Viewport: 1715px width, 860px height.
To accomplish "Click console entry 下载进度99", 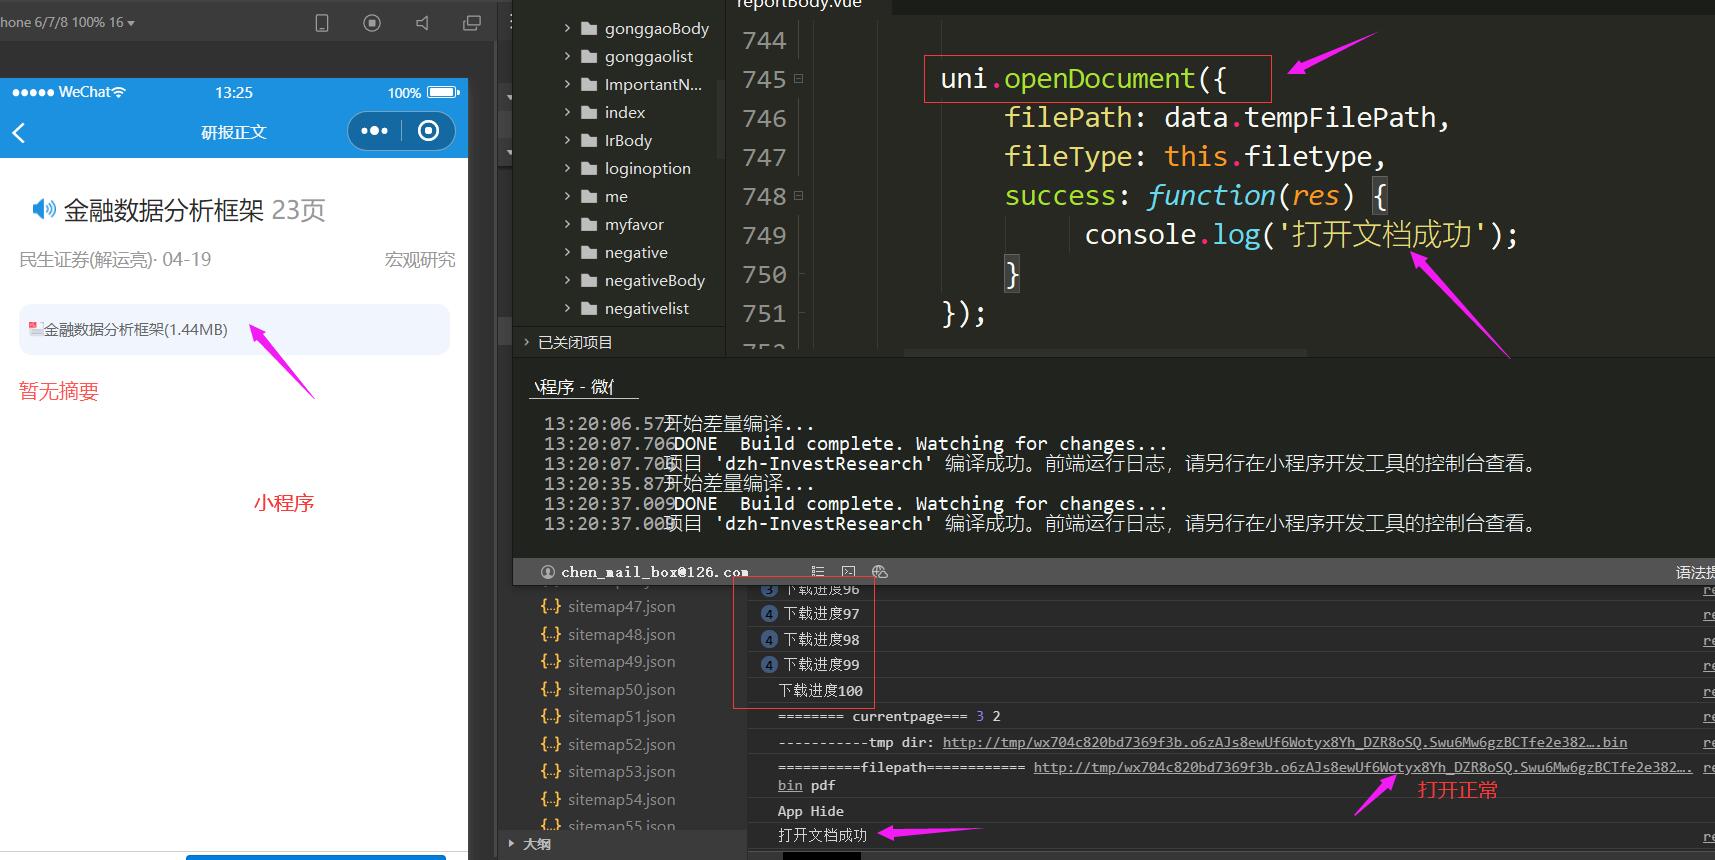I will [x=821, y=664].
